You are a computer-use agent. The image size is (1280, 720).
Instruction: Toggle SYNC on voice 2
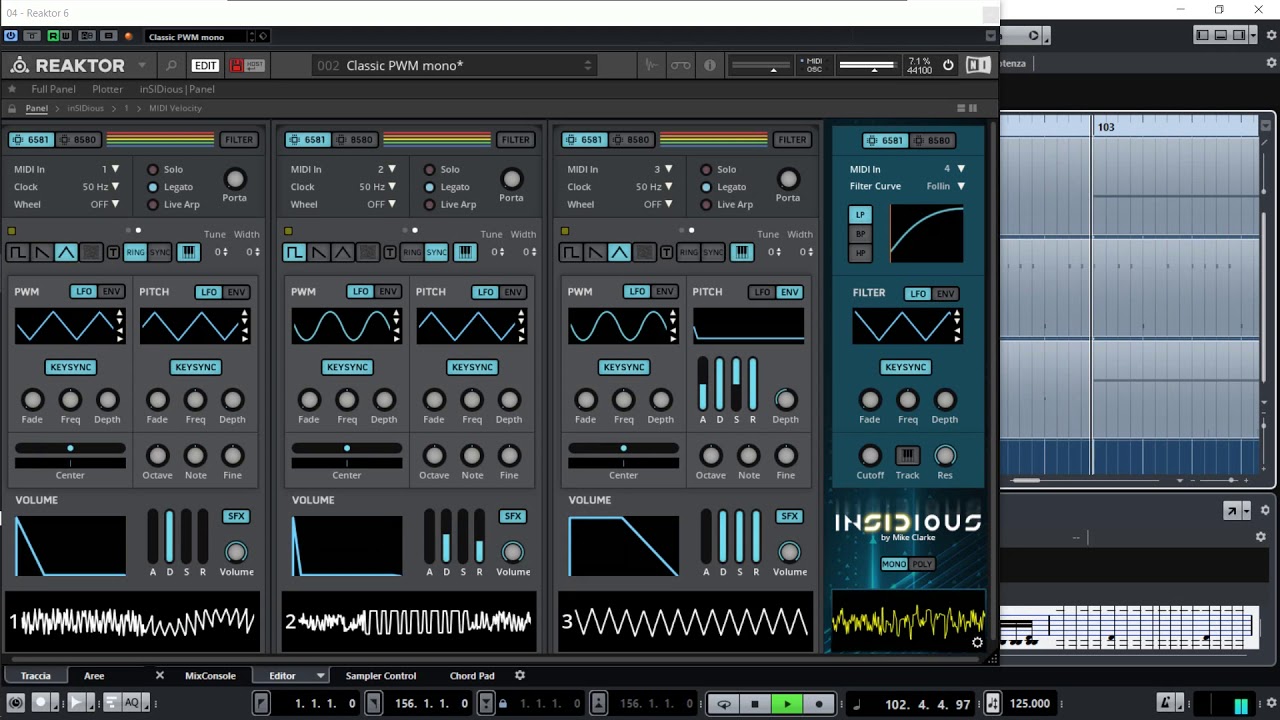click(x=436, y=252)
